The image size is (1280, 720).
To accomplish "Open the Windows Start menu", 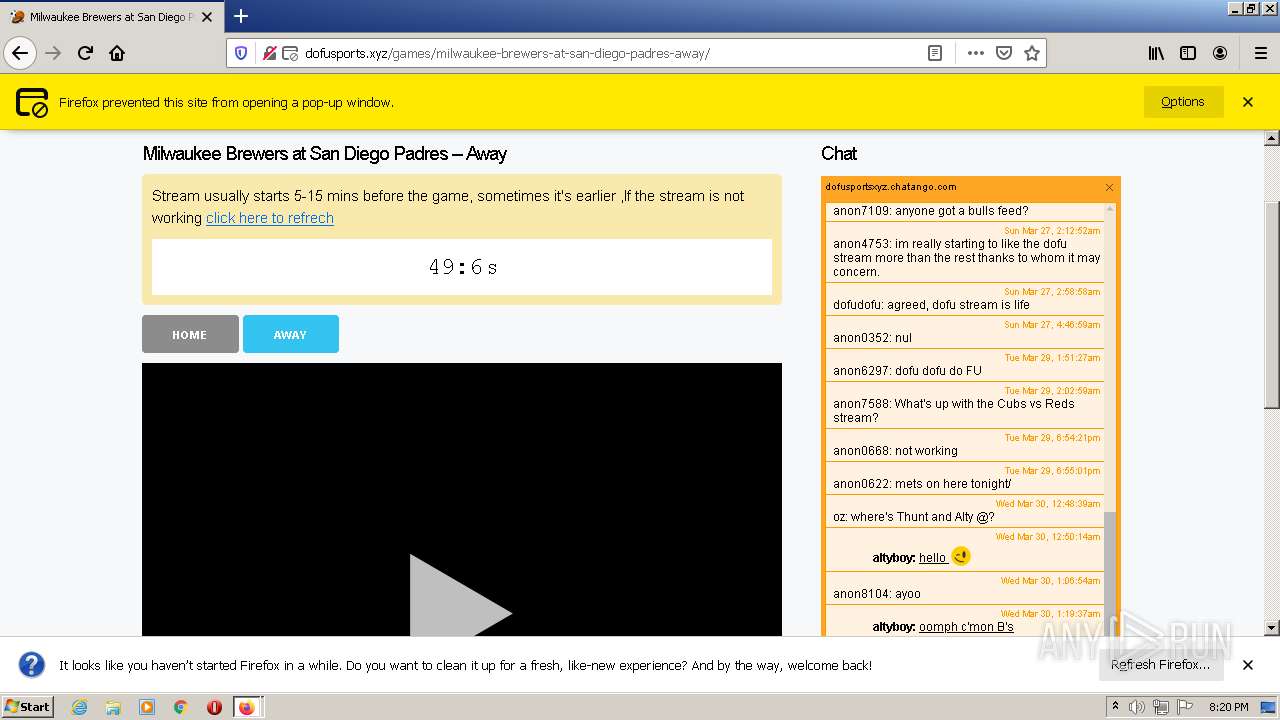I will click(x=28, y=707).
